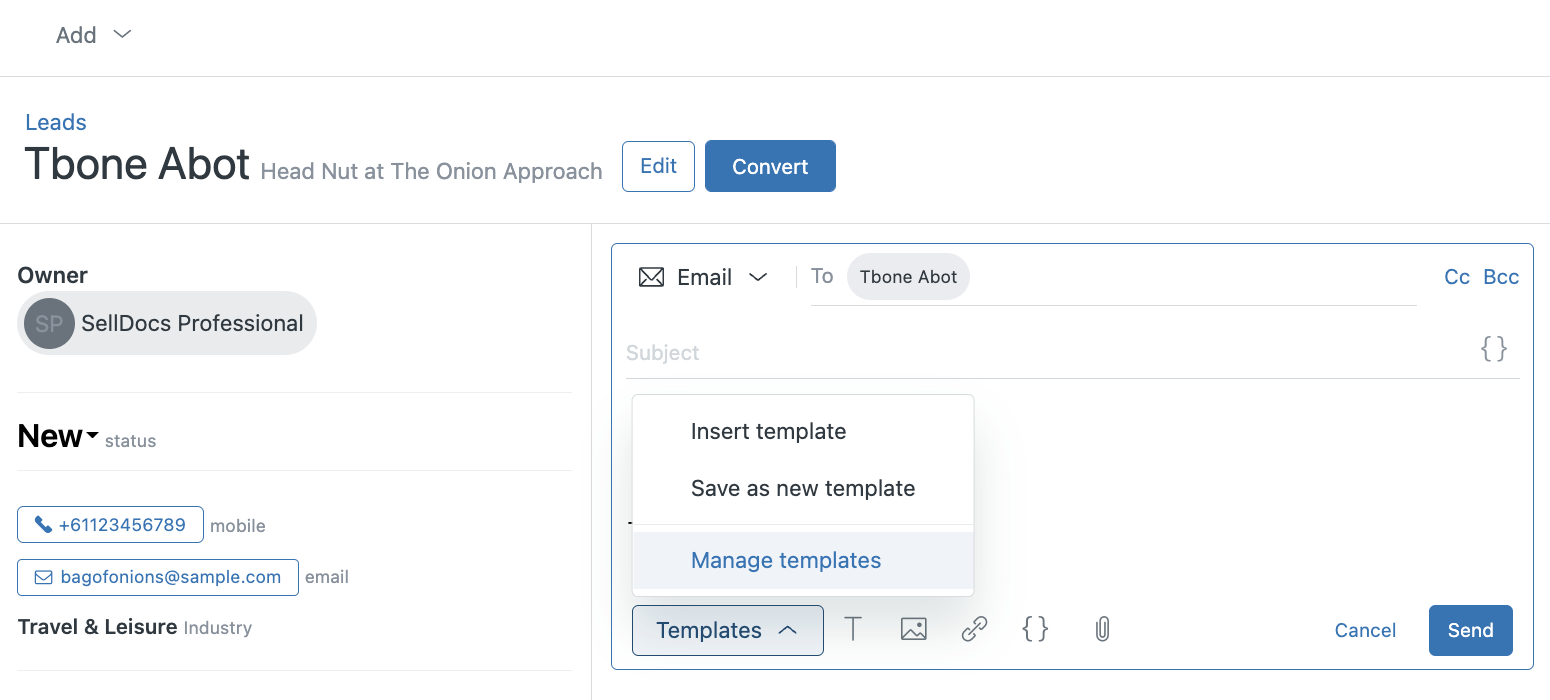Attach a file with the paperclip icon
The image size is (1550, 700).
click(x=1102, y=629)
